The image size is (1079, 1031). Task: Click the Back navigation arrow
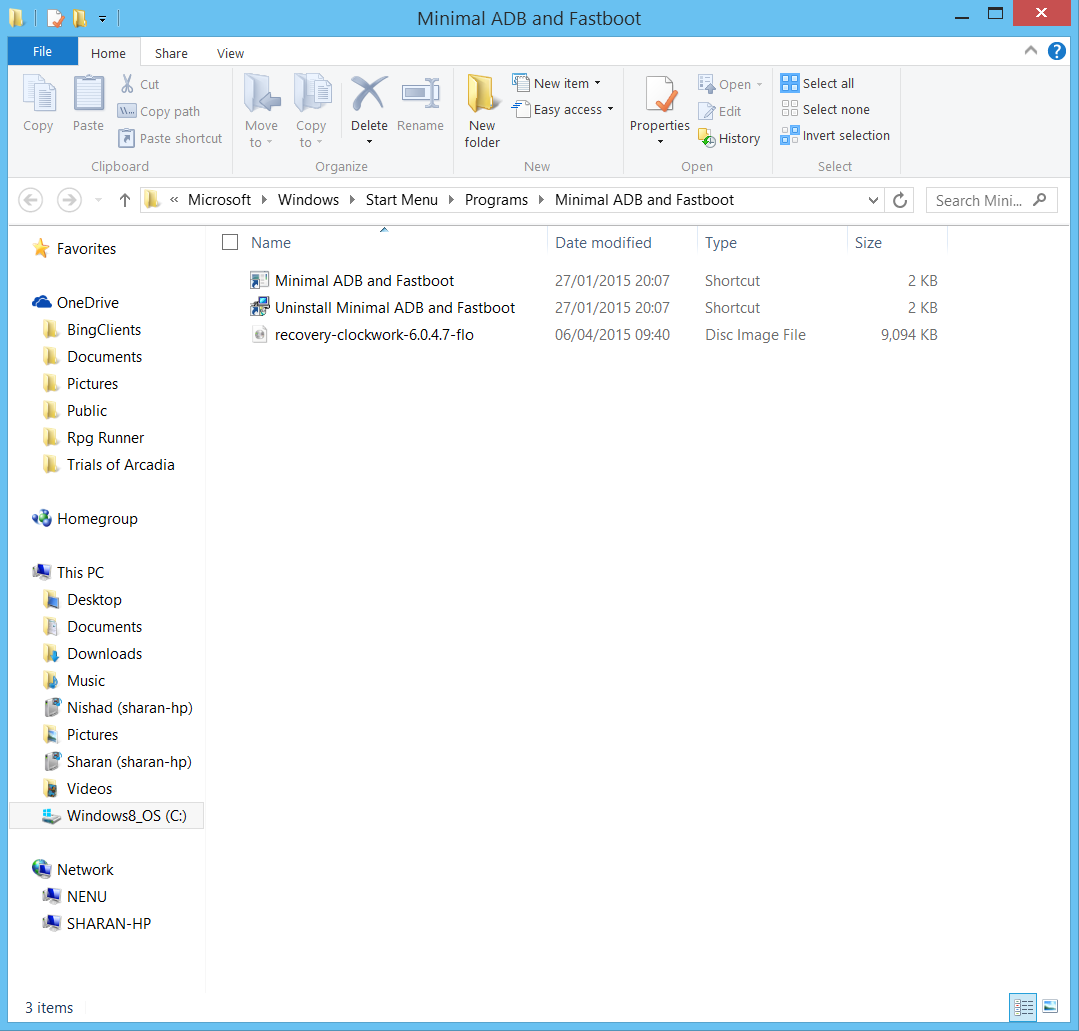click(30, 200)
